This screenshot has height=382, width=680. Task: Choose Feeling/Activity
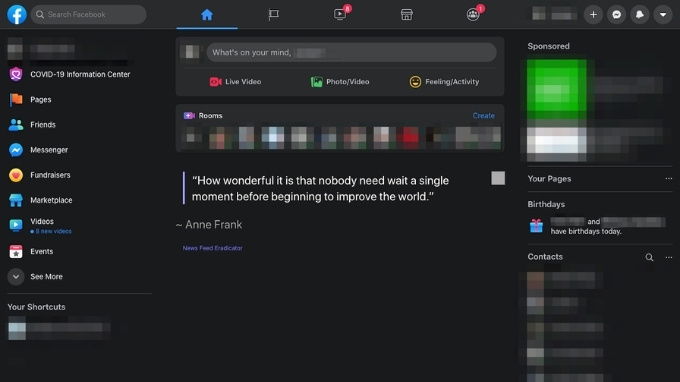pos(445,82)
